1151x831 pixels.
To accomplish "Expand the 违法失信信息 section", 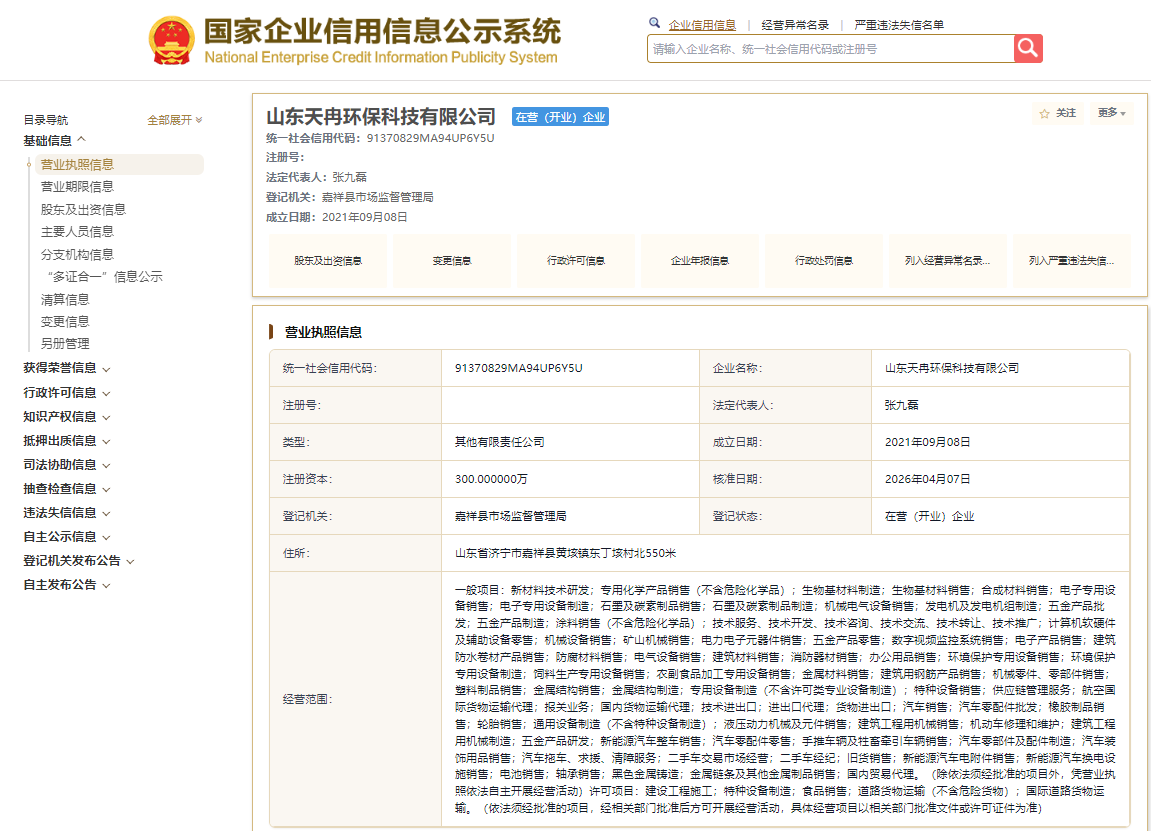I will pos(67,512).
